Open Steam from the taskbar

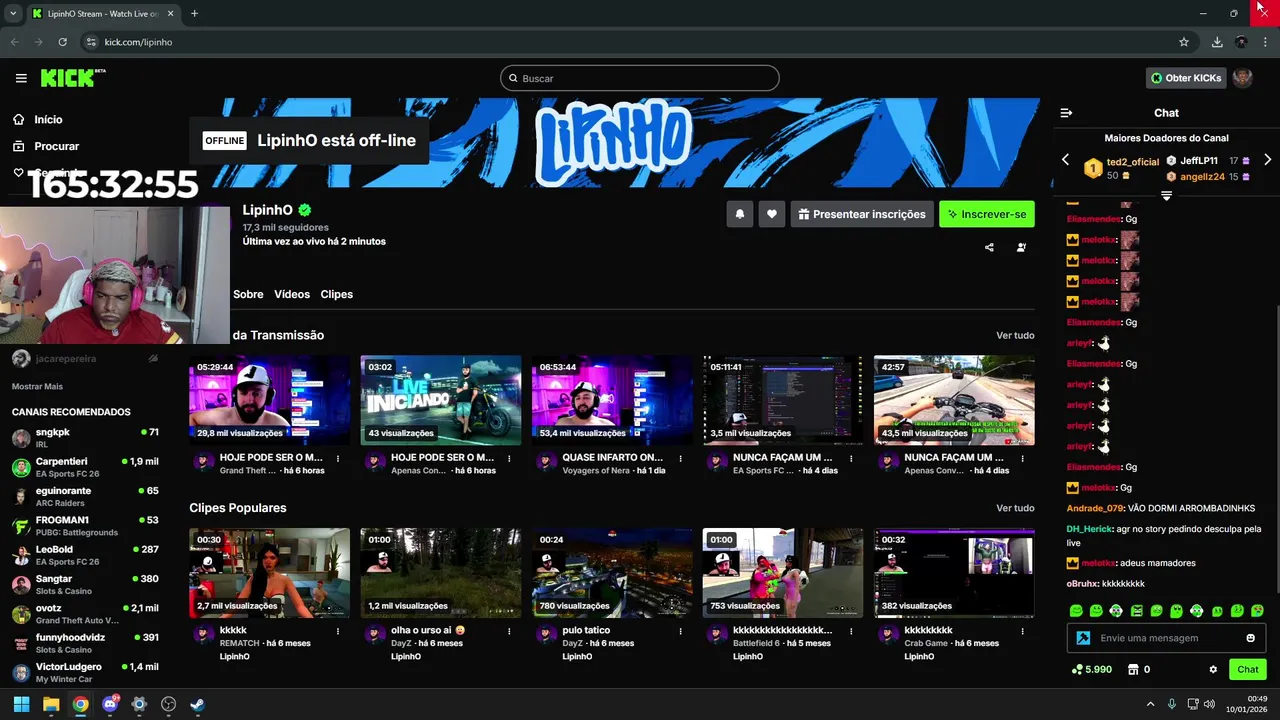[197, 704]
